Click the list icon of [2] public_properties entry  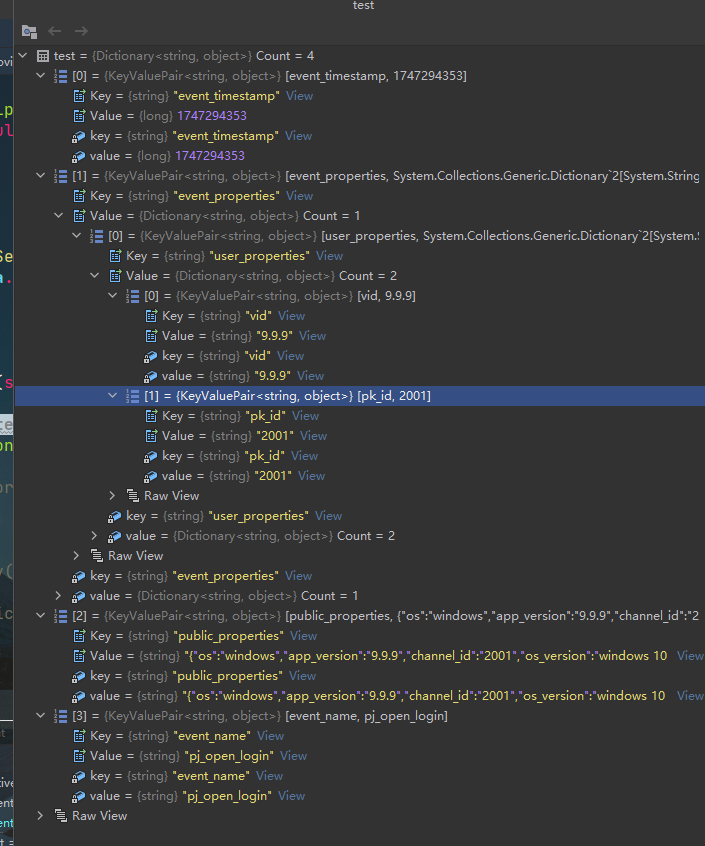tap(60, 616)
